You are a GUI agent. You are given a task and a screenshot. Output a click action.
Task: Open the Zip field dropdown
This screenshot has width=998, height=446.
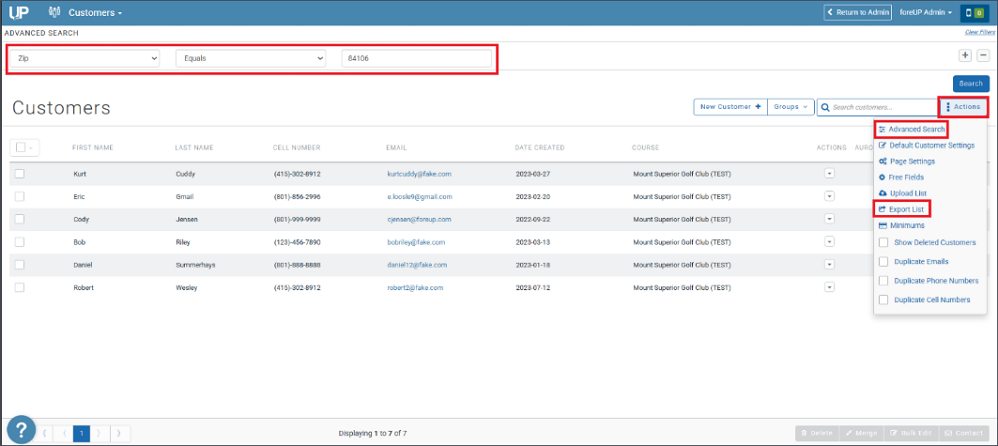85,59
